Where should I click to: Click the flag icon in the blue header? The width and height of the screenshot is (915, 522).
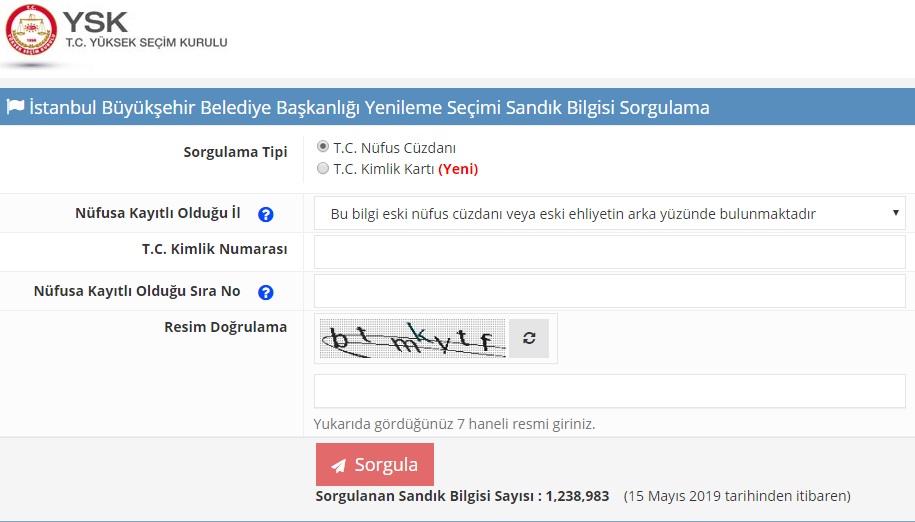(x=15, y=107)
